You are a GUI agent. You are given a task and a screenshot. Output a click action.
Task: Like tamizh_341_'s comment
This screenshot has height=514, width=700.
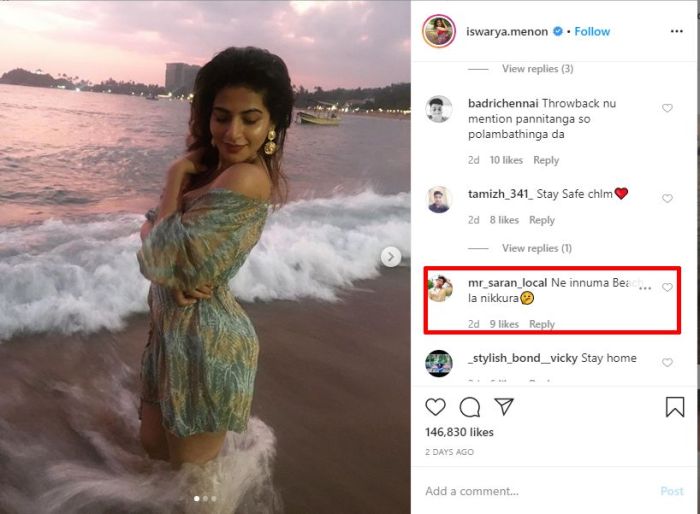(667, 199)
